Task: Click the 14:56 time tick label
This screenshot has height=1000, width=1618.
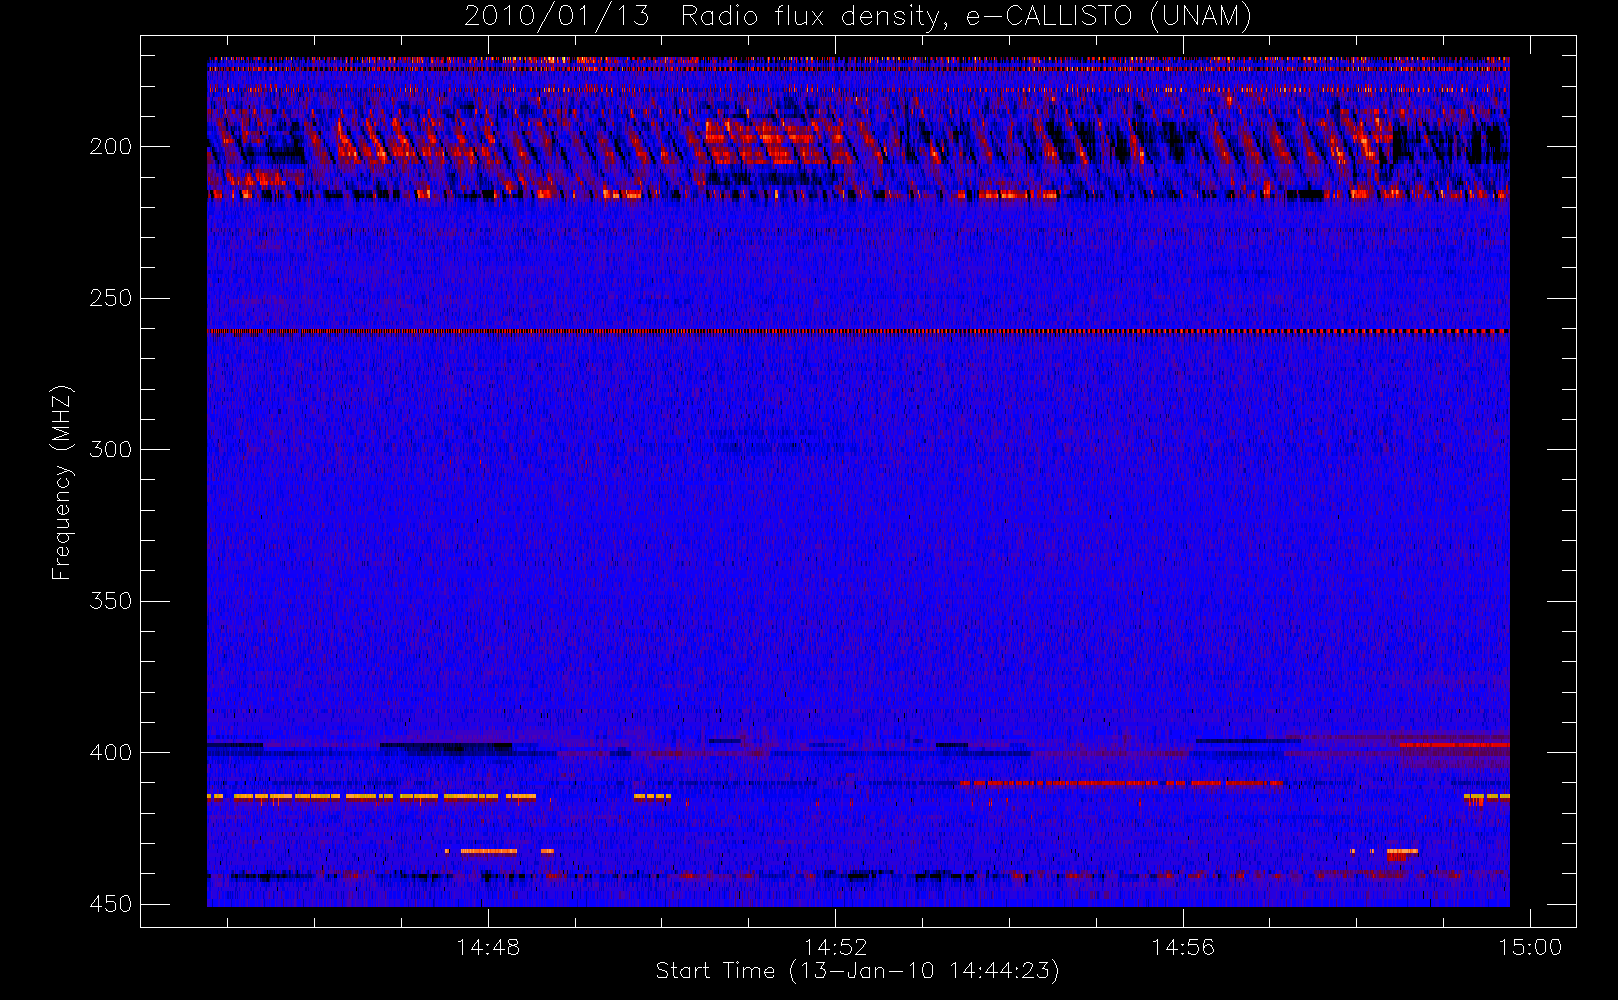Action: click(x=1183, y=947)
